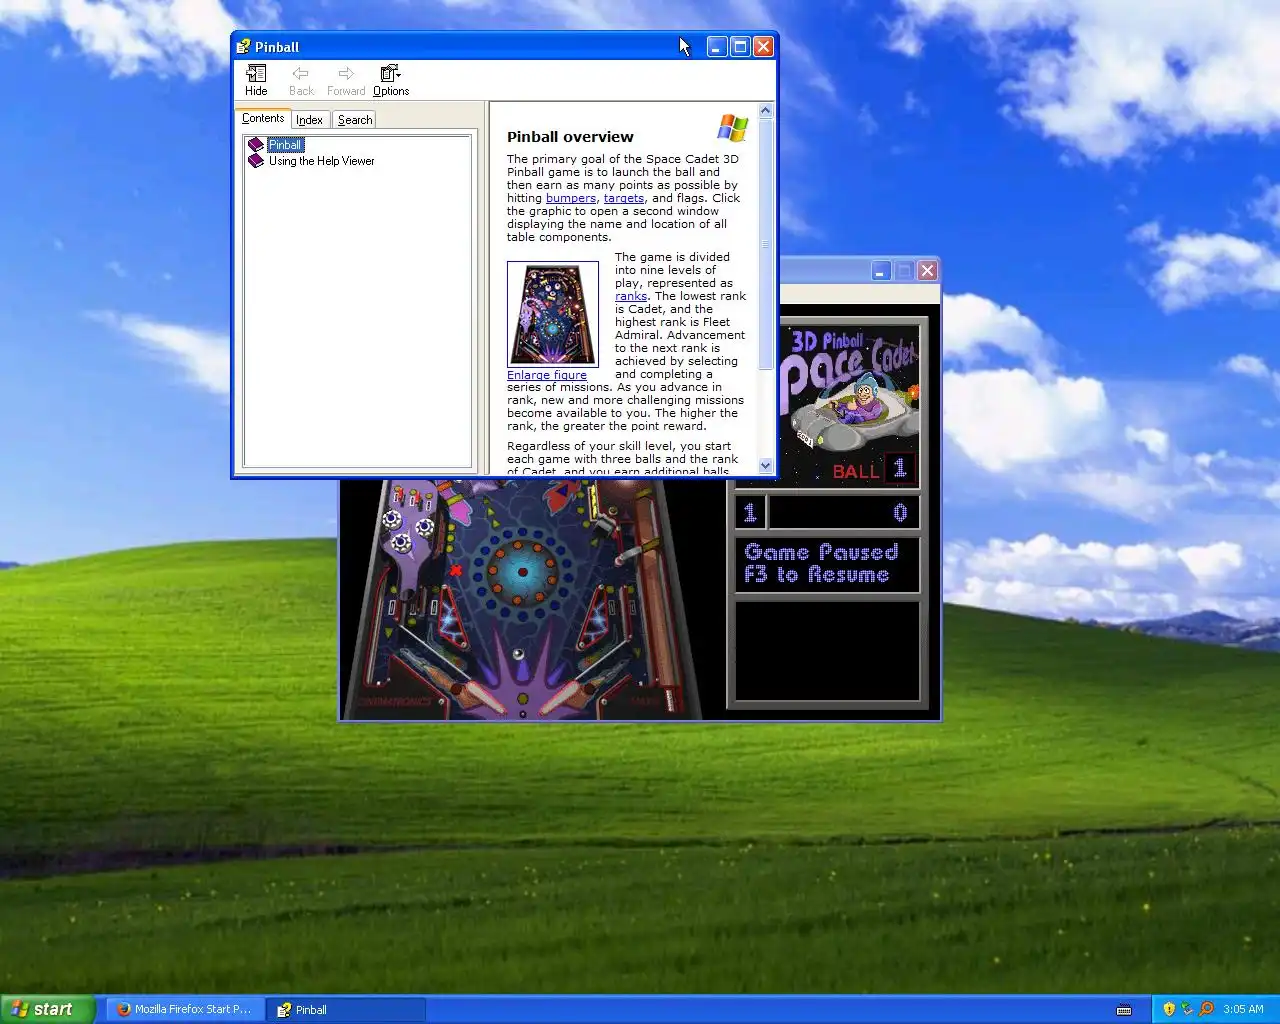The height and width of the screenshot is (1024, 1280).
Task: Click the Forward arrow in Help toolbar
Action: [346, 79]
